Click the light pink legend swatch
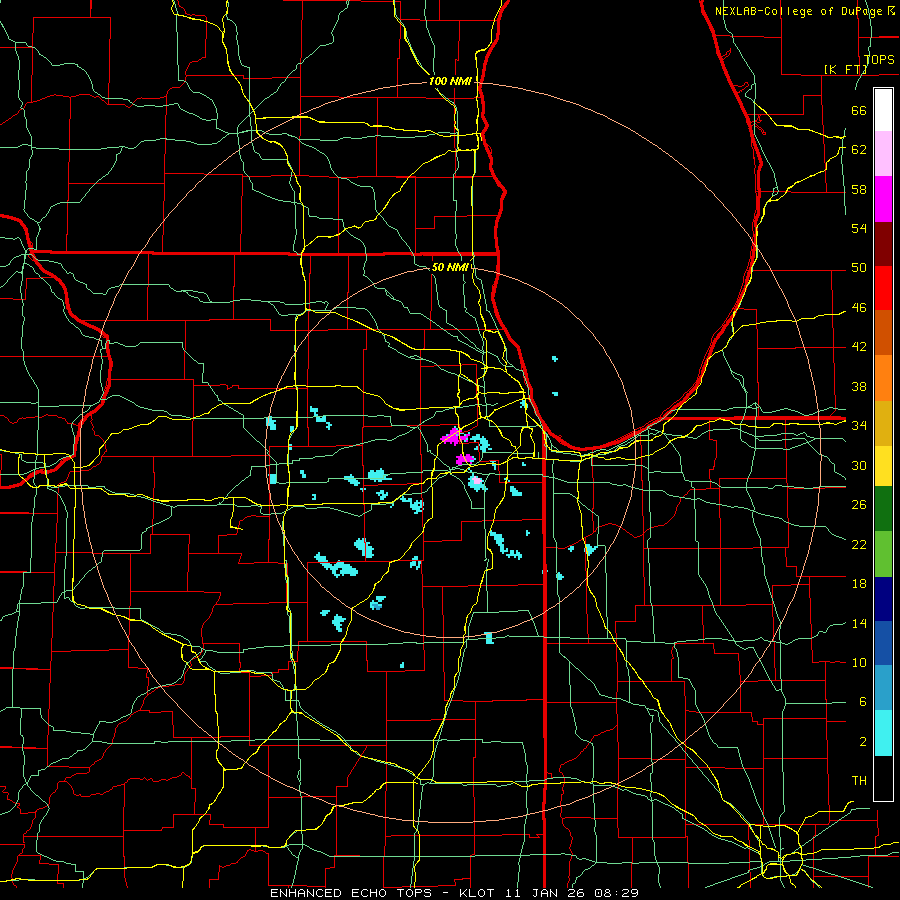The width and height of the screenshot is (900, 900). coord(883,154)
